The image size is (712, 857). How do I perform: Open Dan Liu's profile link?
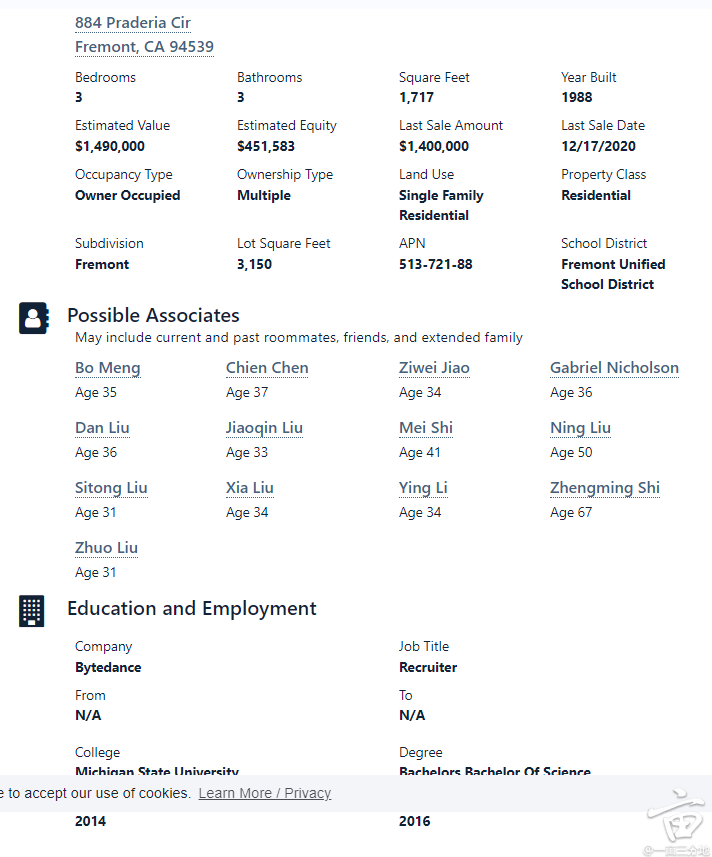coord(102,428)
